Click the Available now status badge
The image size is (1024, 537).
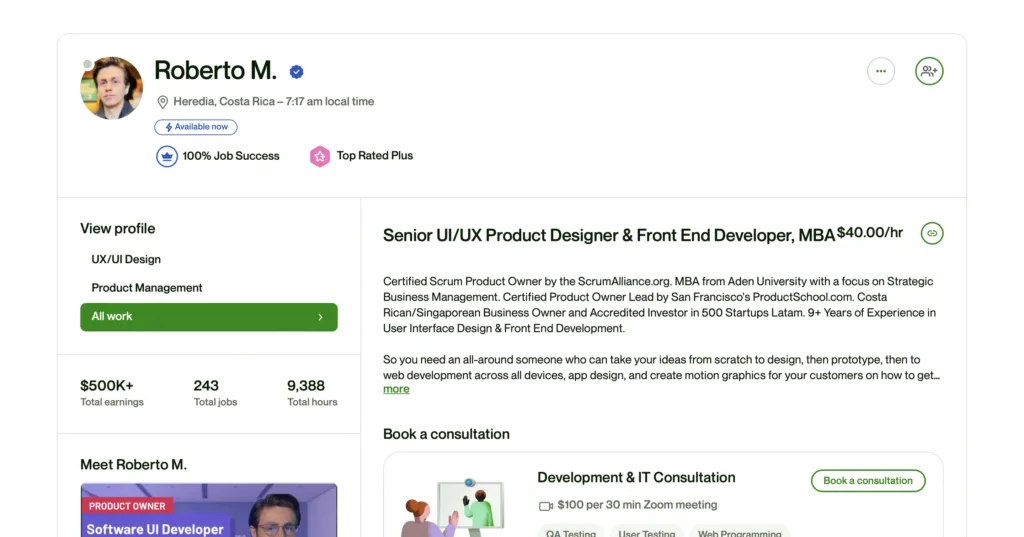click(x=196, y=127)
